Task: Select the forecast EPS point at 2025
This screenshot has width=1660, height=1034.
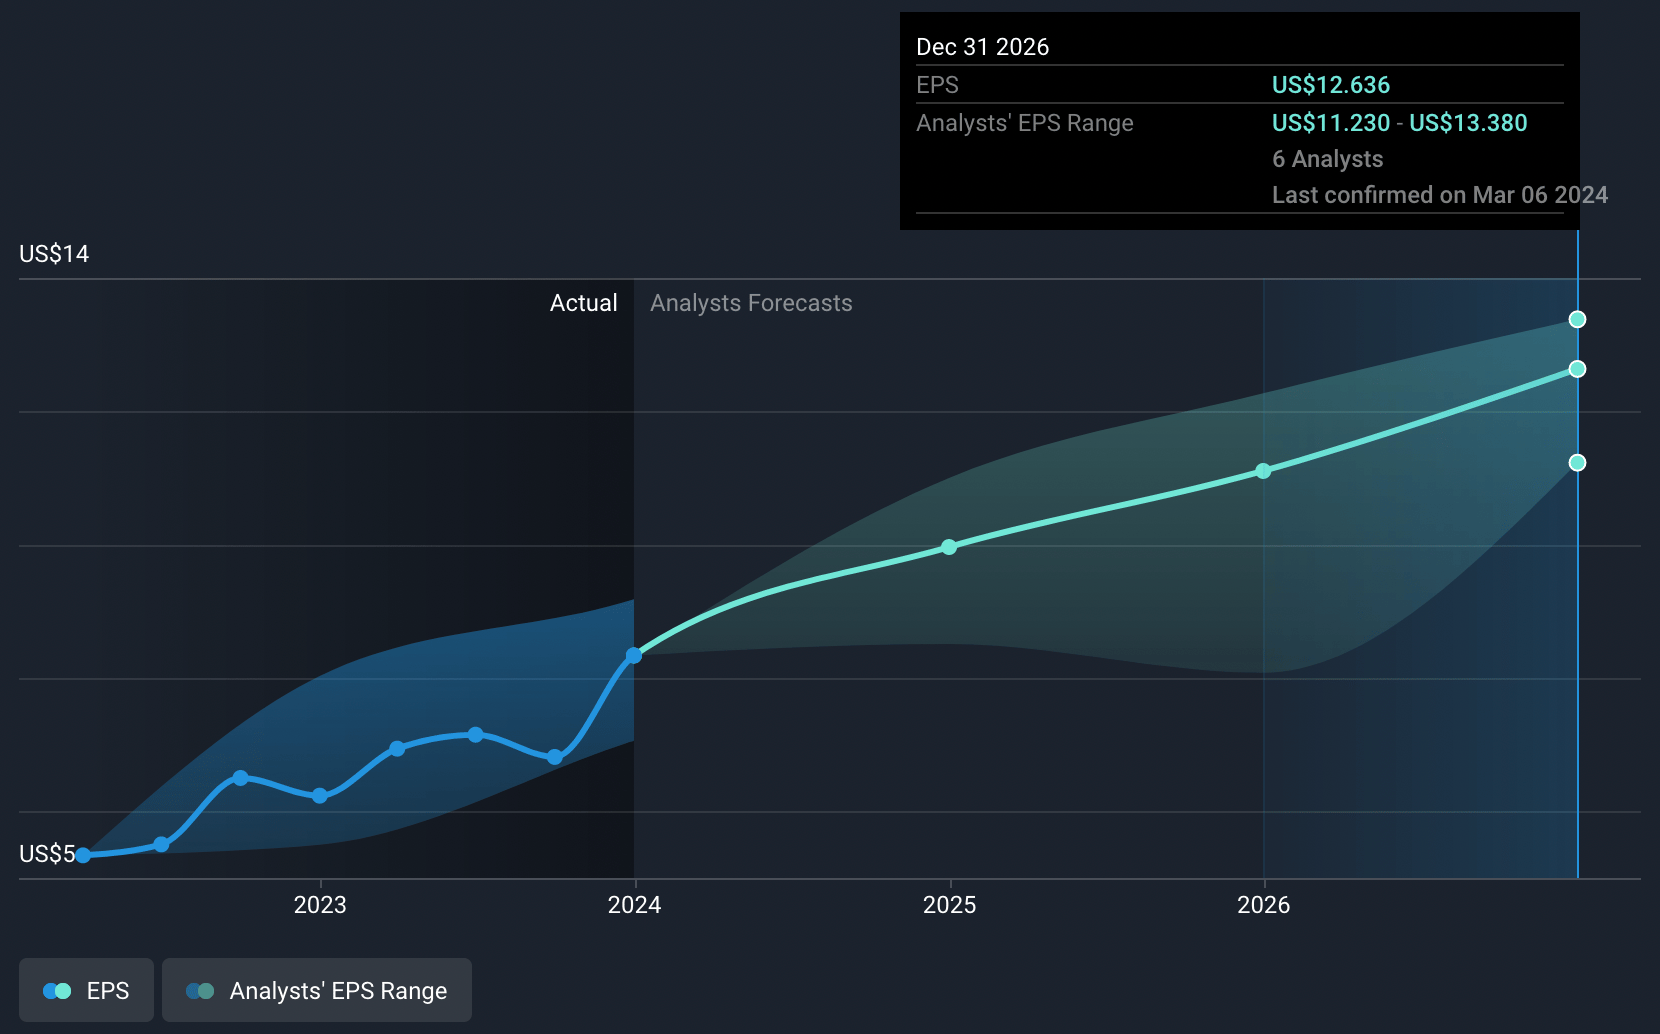Action: coord(949,547)
